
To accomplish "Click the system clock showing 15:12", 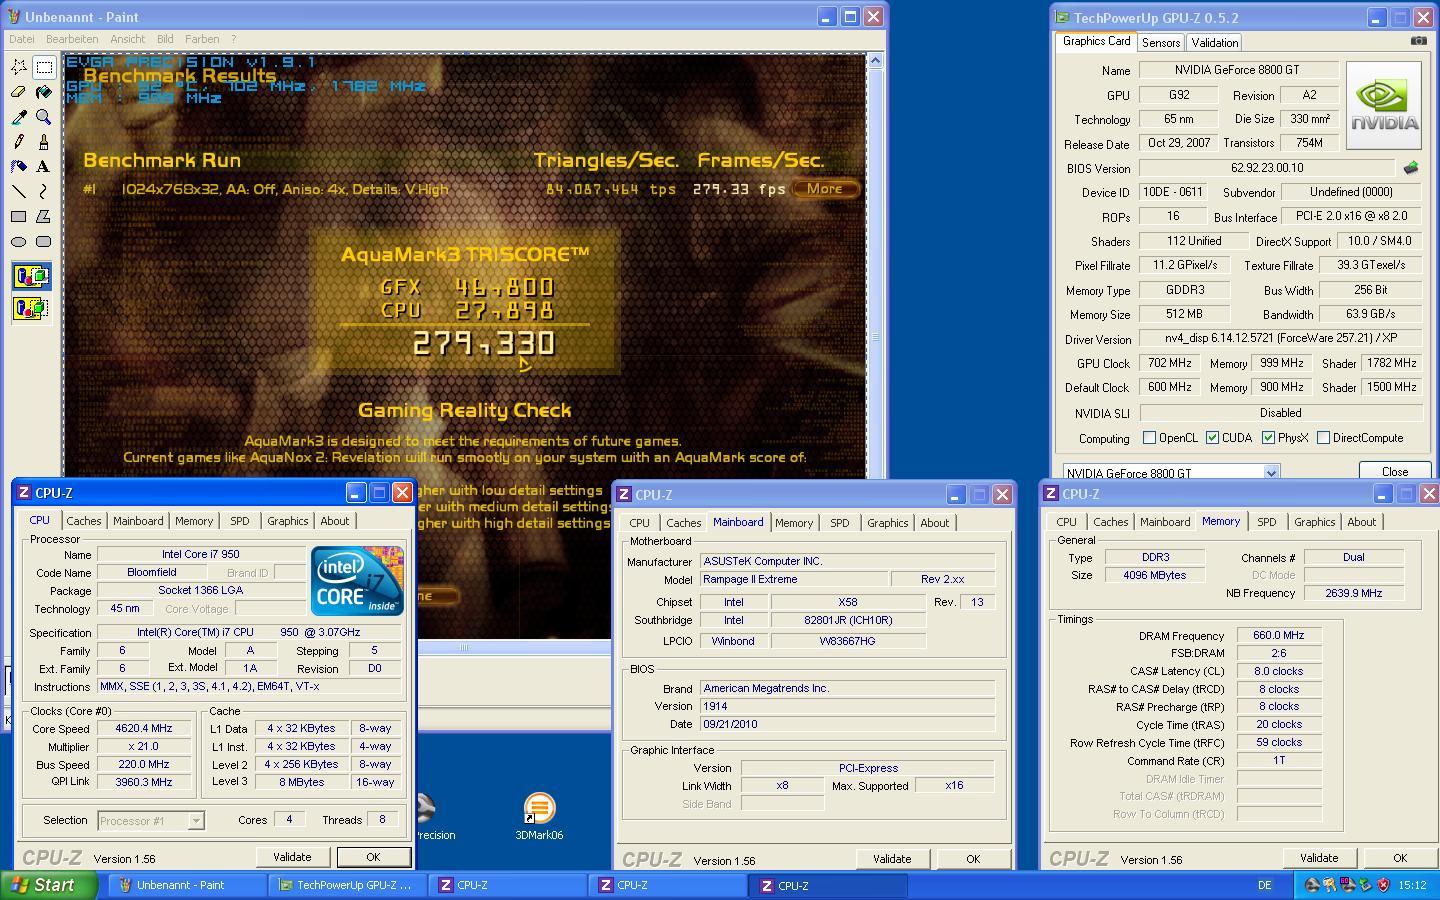I will 1412,885.
